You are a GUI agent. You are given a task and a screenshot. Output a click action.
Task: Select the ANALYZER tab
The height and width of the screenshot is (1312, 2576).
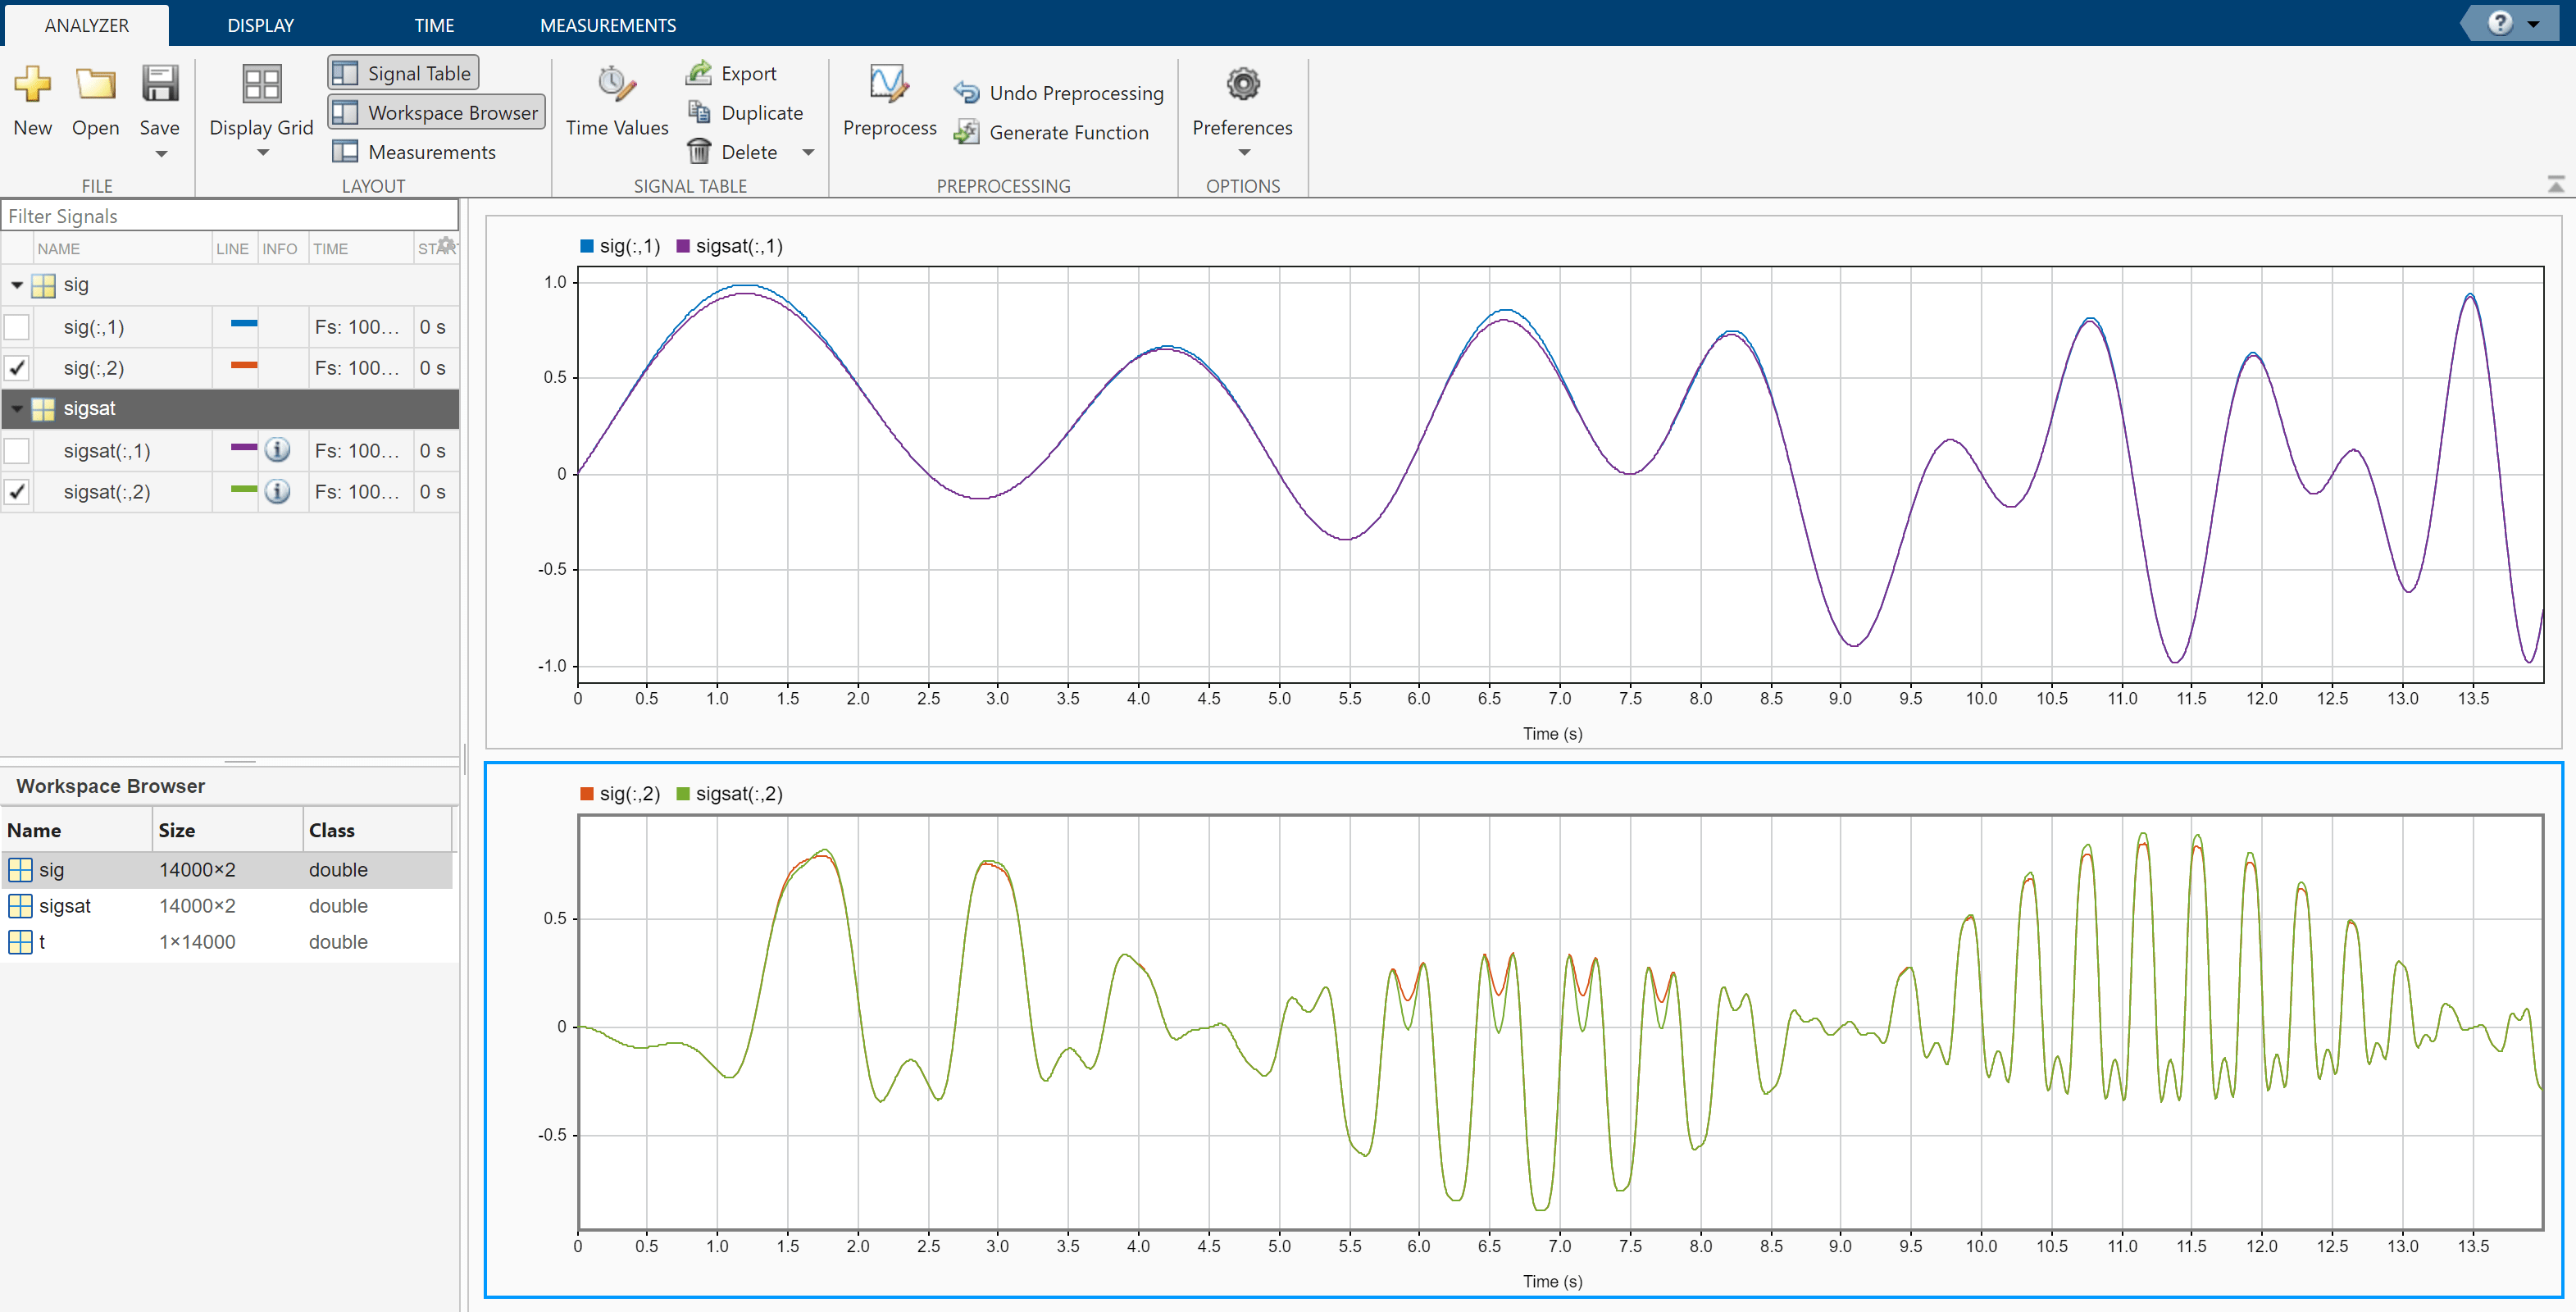click(x=87, y=24)
